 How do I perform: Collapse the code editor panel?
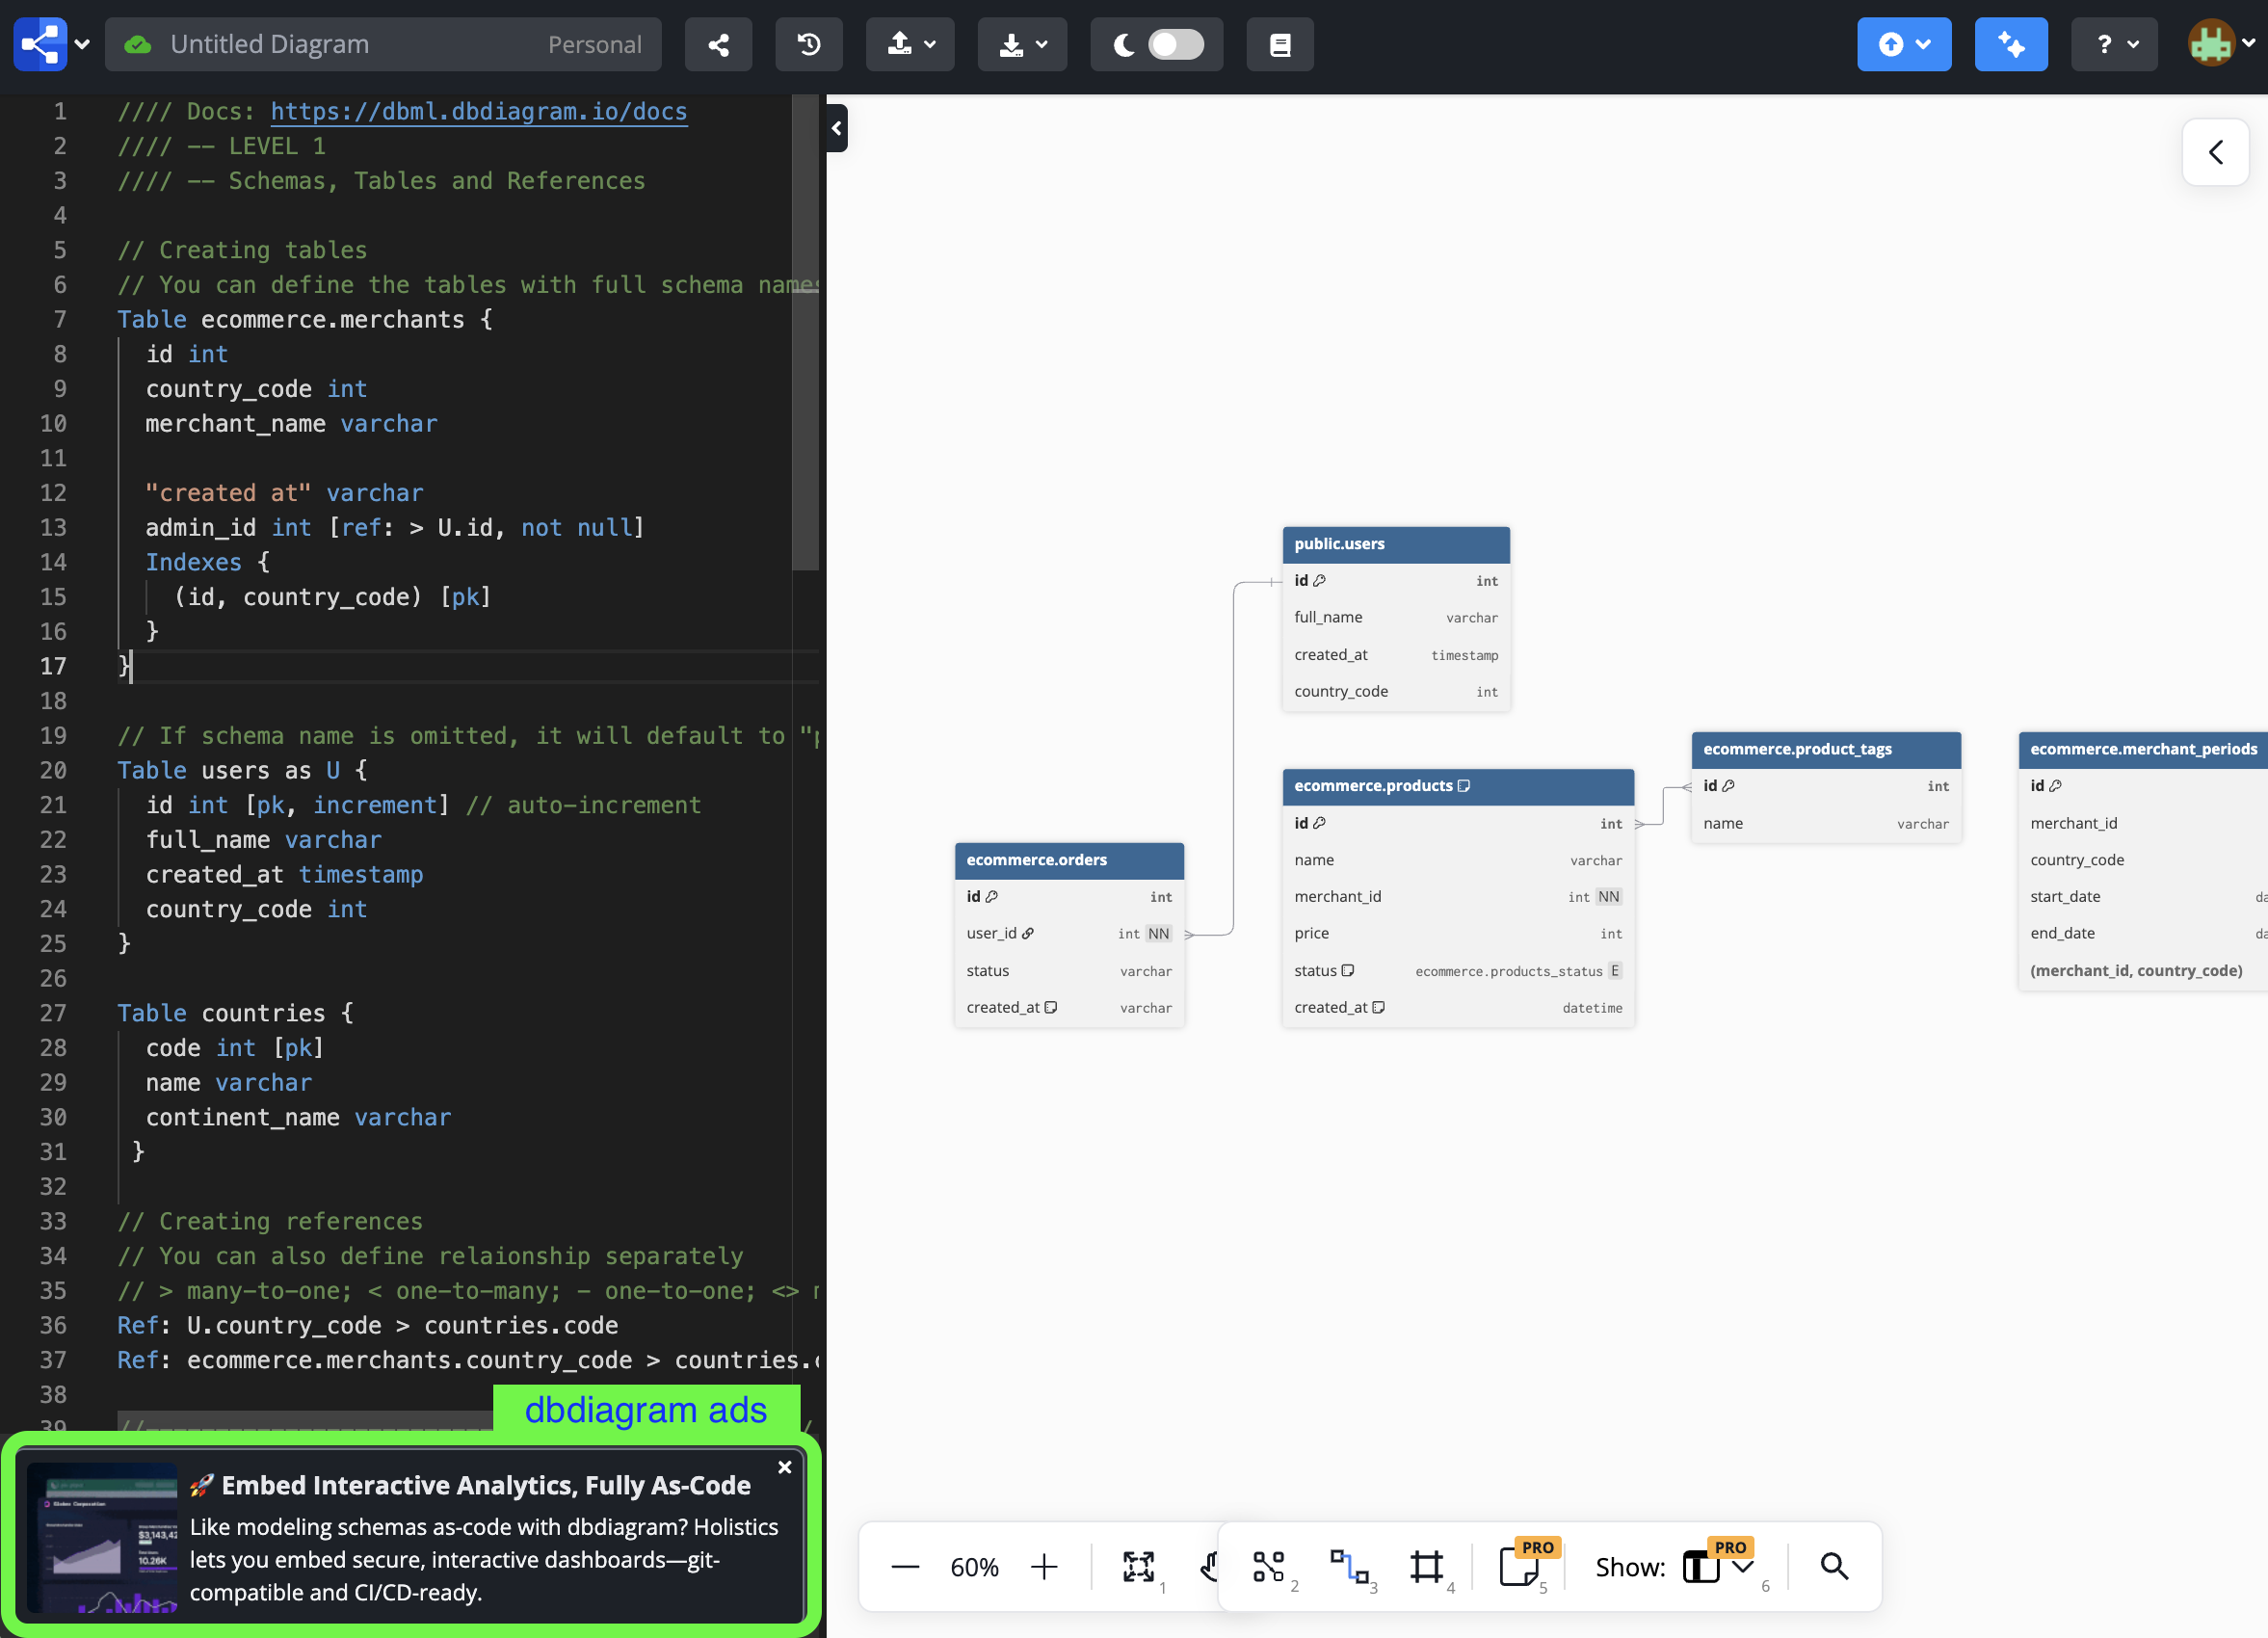pyautogui.click(x=837, y=128)
